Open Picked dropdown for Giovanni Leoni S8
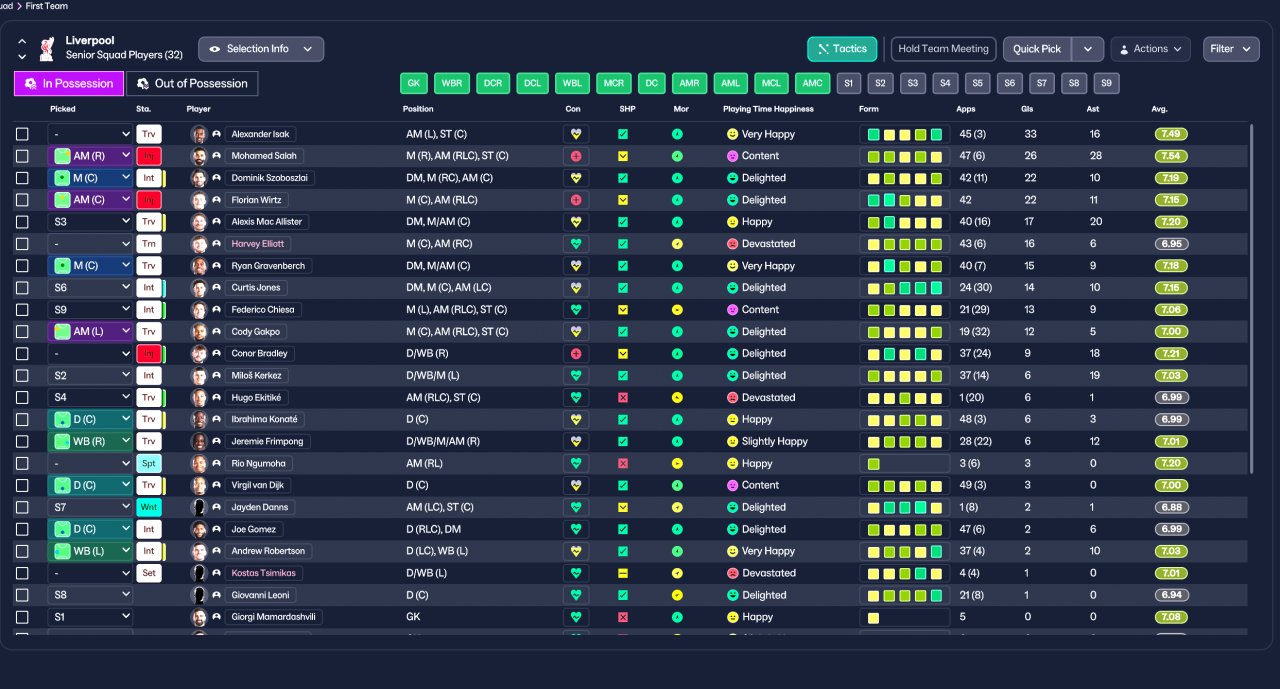Screen dimensions: 1280x689 [91, 596]
